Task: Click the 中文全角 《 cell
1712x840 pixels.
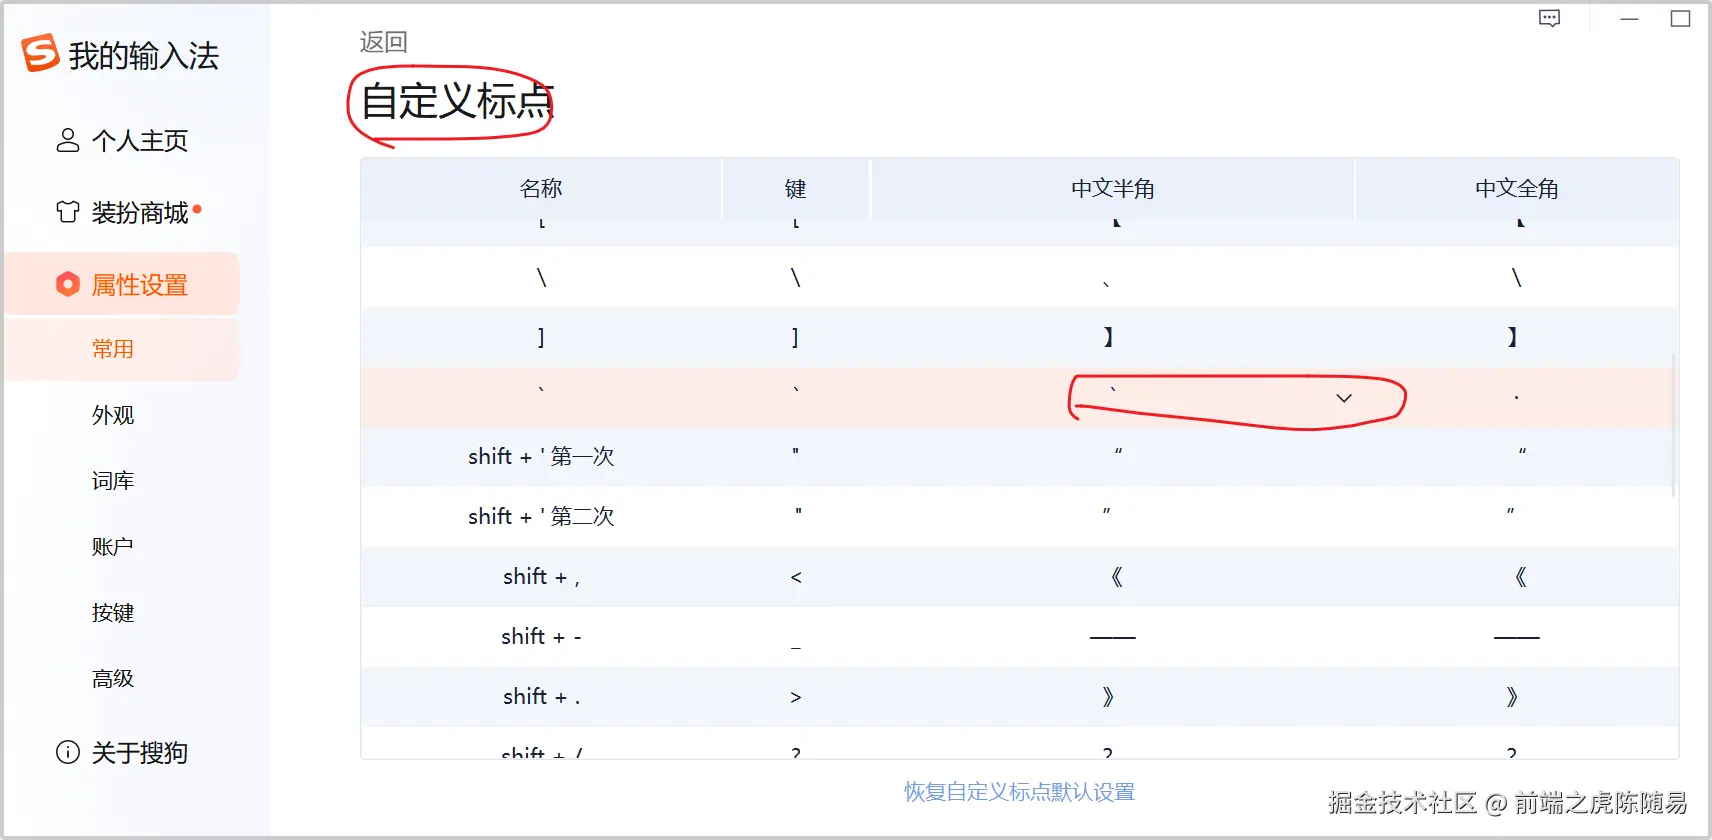Action: tap(1517, 577)
